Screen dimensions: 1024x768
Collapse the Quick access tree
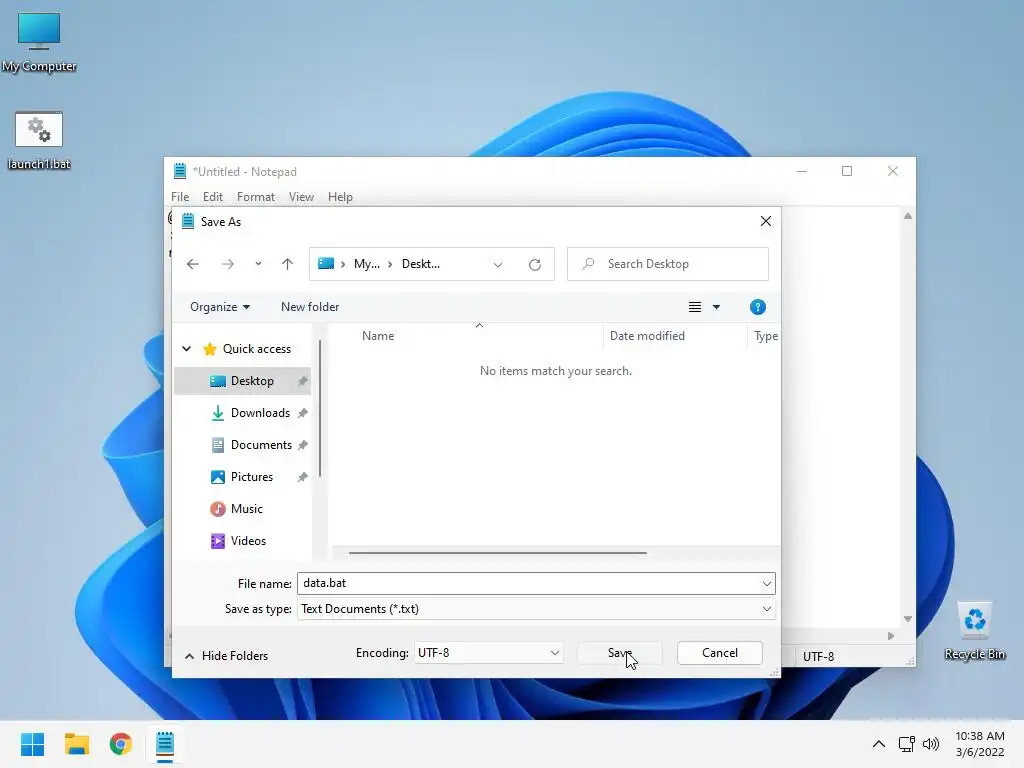[187, 349]
